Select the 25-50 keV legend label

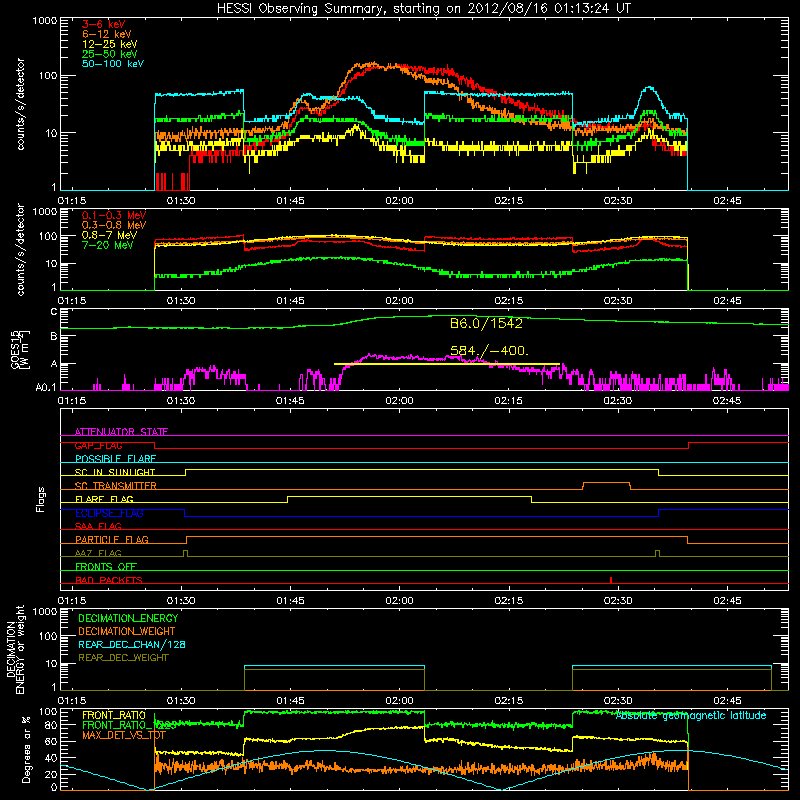(110, 54)
